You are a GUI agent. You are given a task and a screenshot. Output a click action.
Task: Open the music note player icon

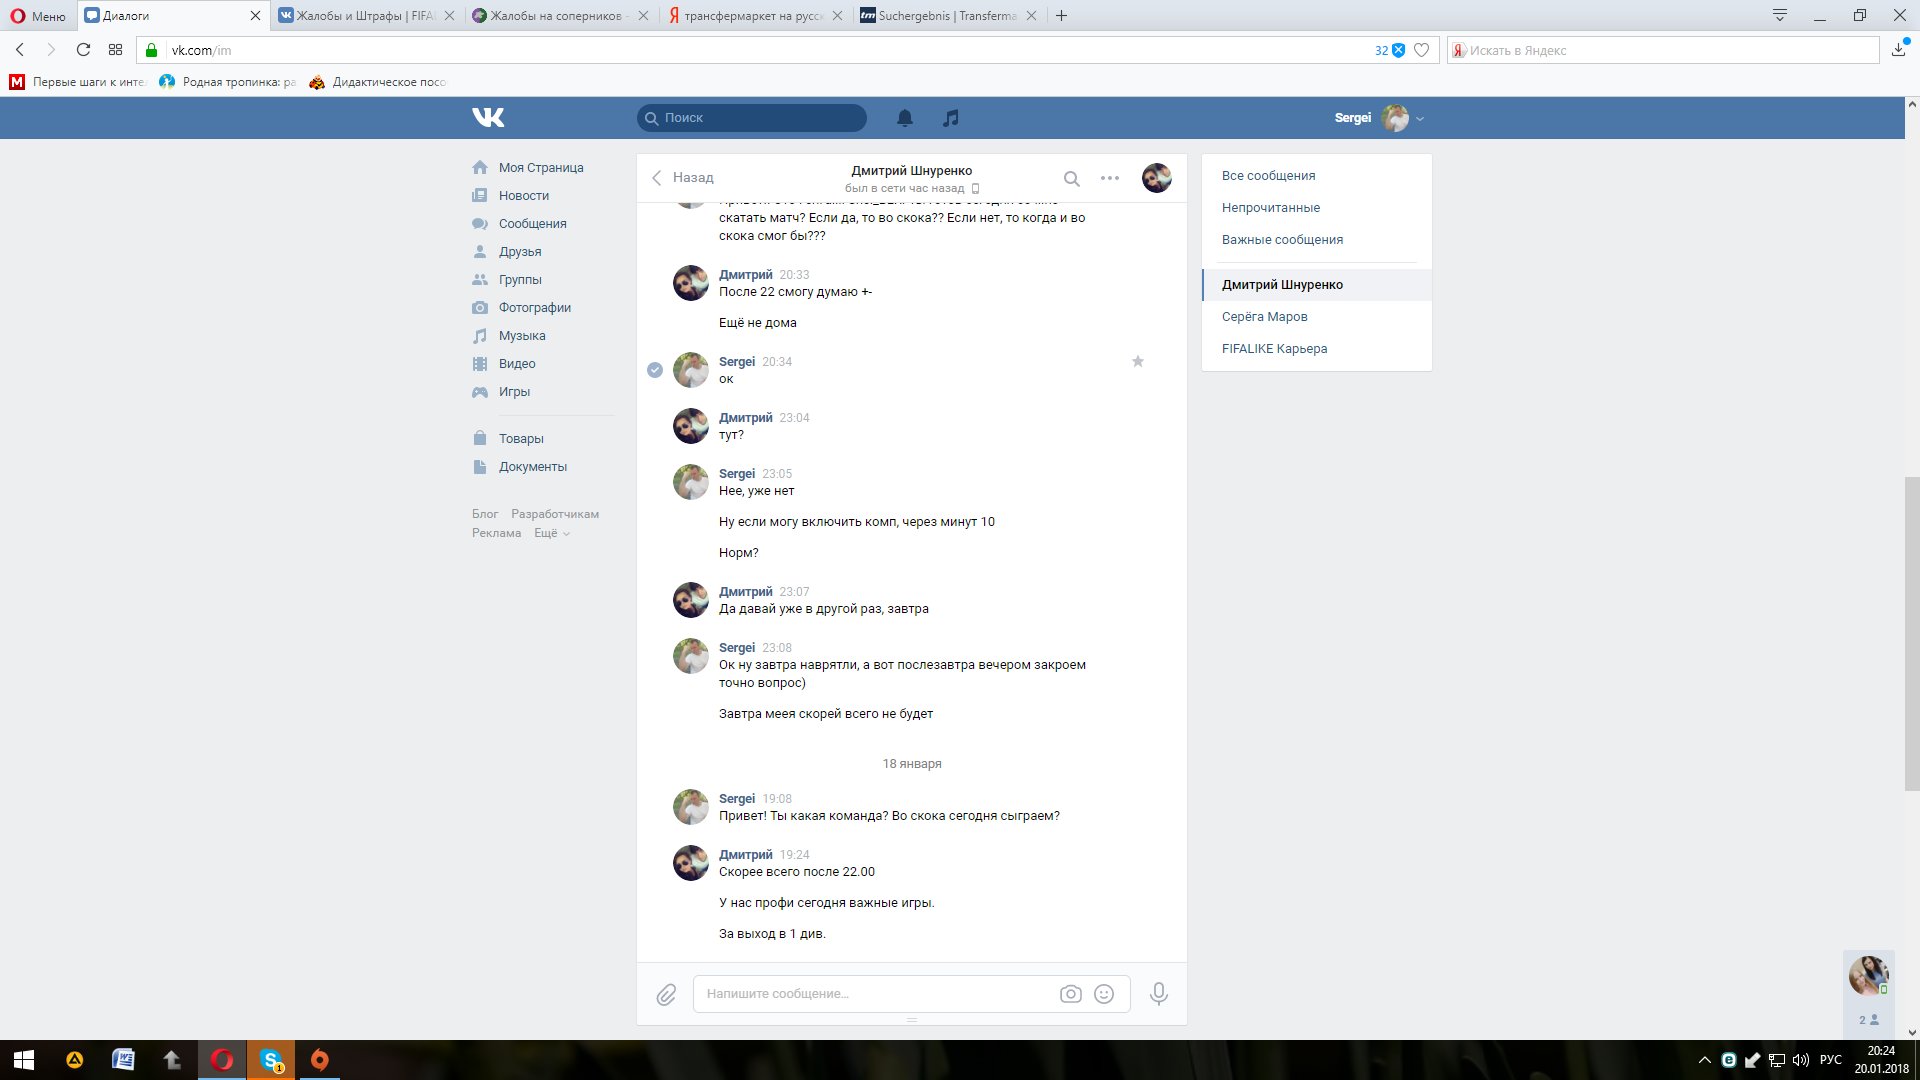(950, 118)
